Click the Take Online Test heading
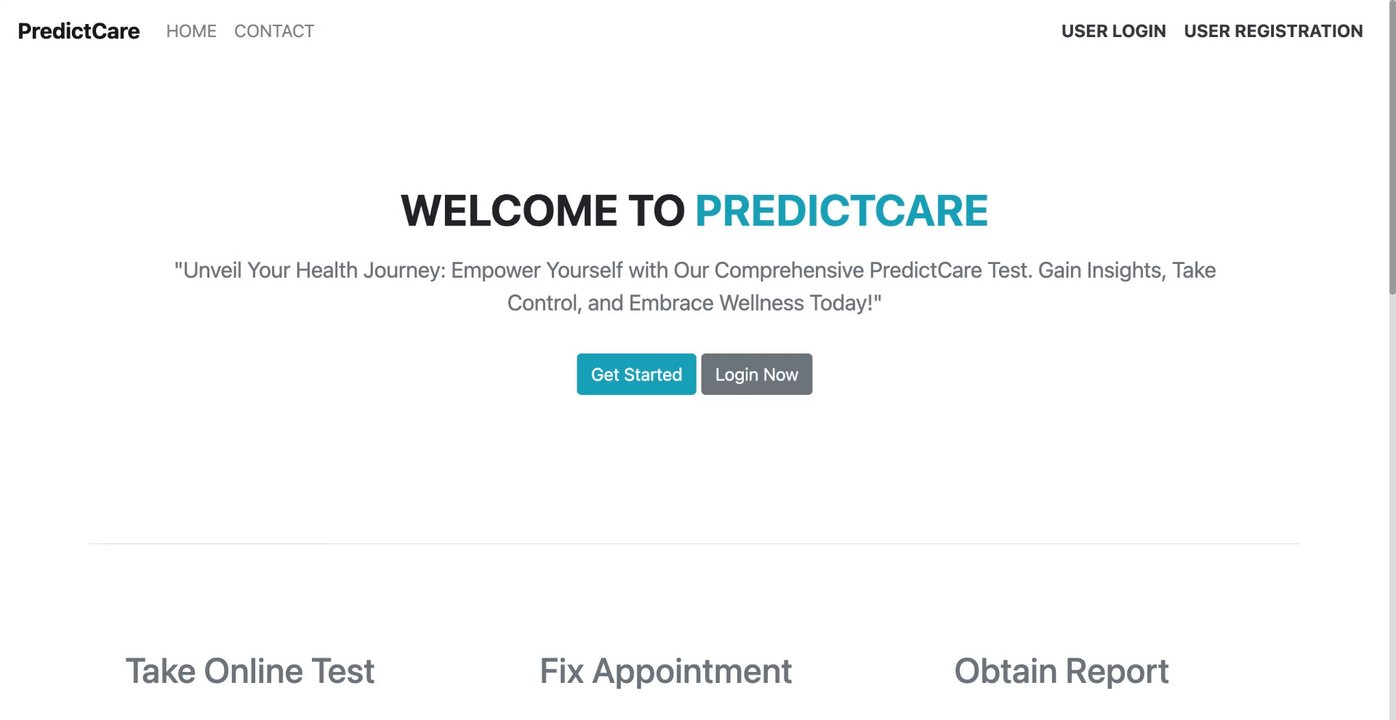The height and width of the screenshot is (720, 1396). pyautogui.click(x=250, y=671)
